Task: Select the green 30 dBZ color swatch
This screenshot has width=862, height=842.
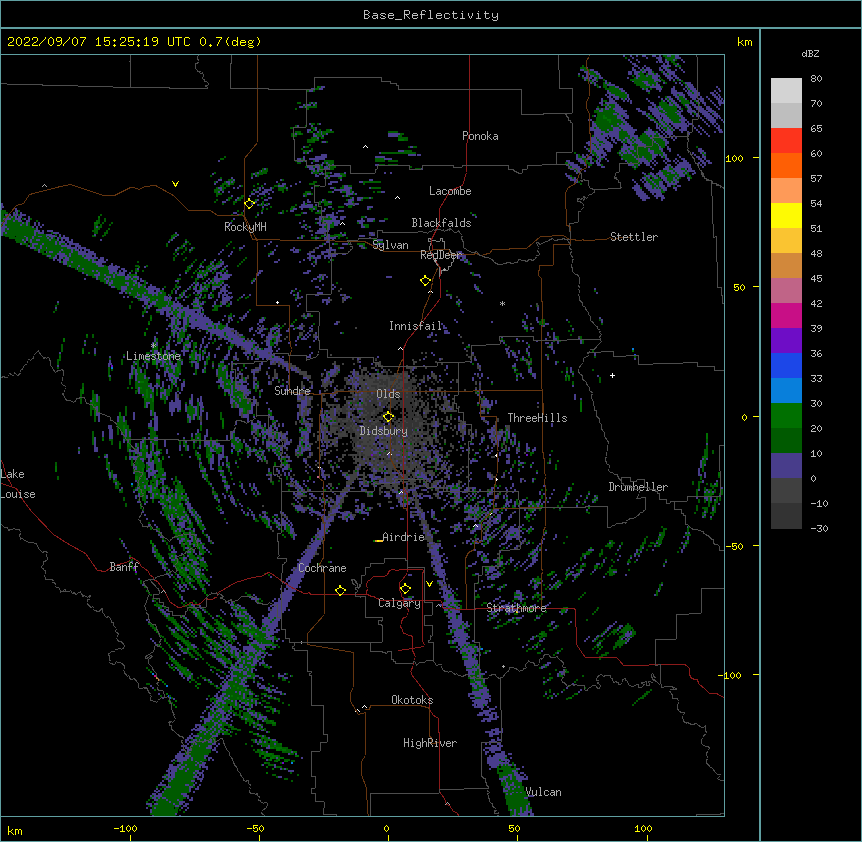Action: coord(786,416)
